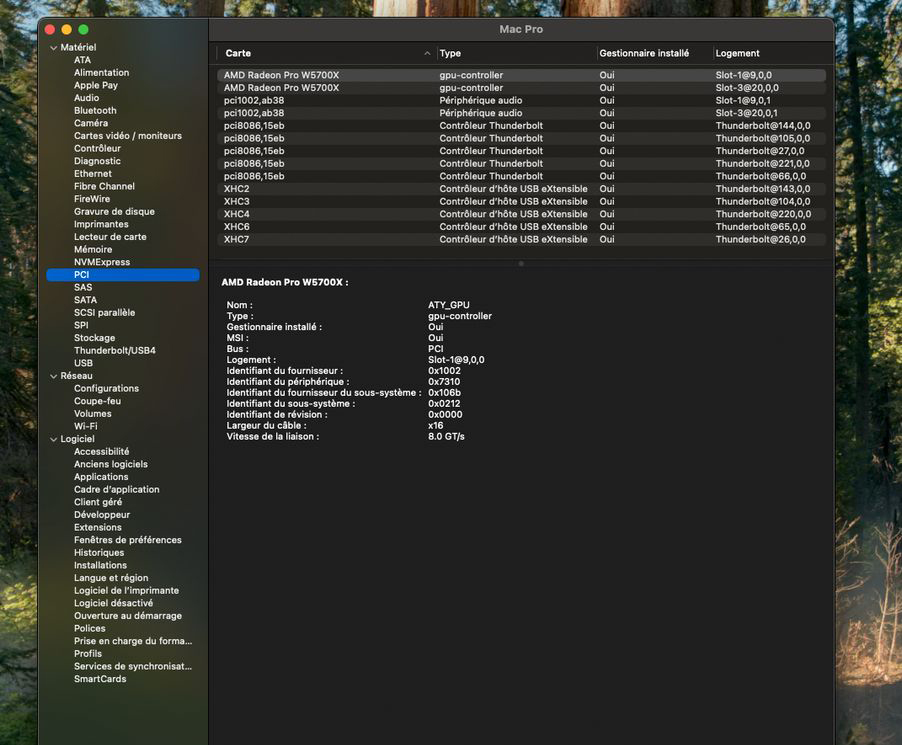Select Langue et région item
The height and width of the screenshot is (745, 902).
[111, 579]
